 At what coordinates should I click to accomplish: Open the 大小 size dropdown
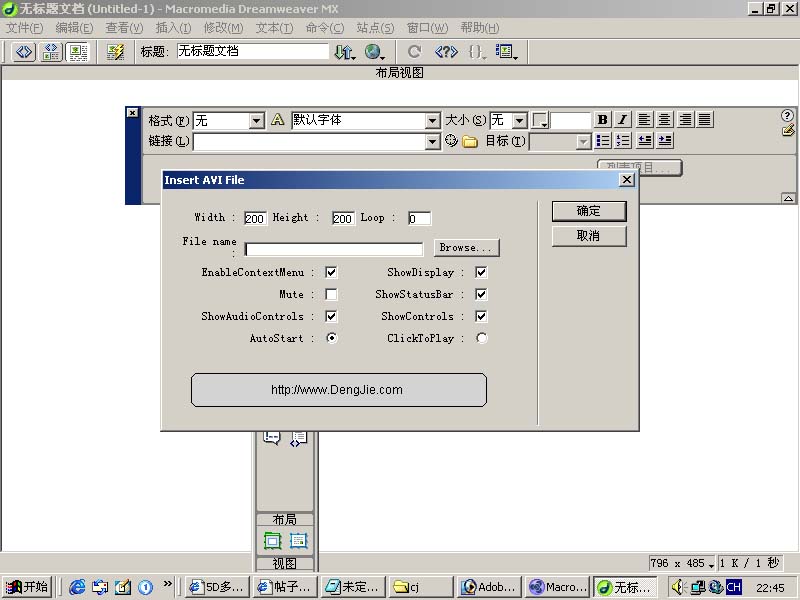point(519,120)
